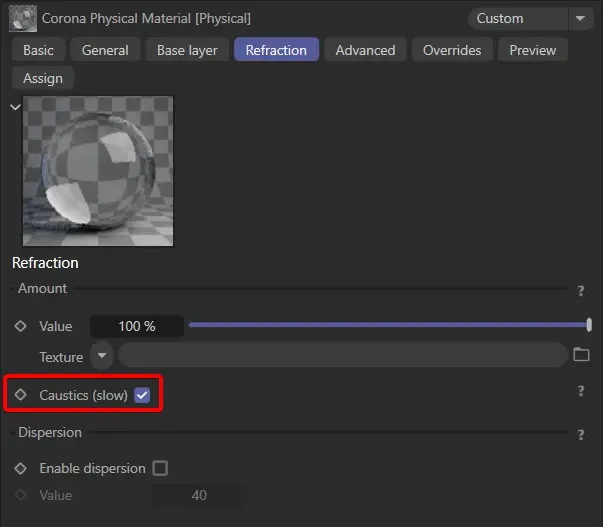Click the Corona material icon in the header
The image size is (603, 527).
(23, 18)
